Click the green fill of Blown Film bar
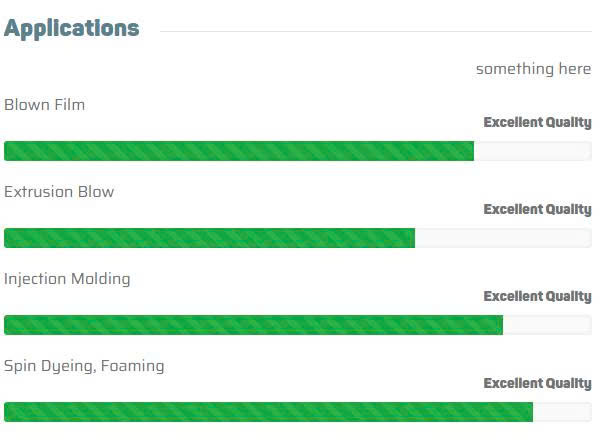The height and width of the screenshot is (445, 602). pos(238,151)
